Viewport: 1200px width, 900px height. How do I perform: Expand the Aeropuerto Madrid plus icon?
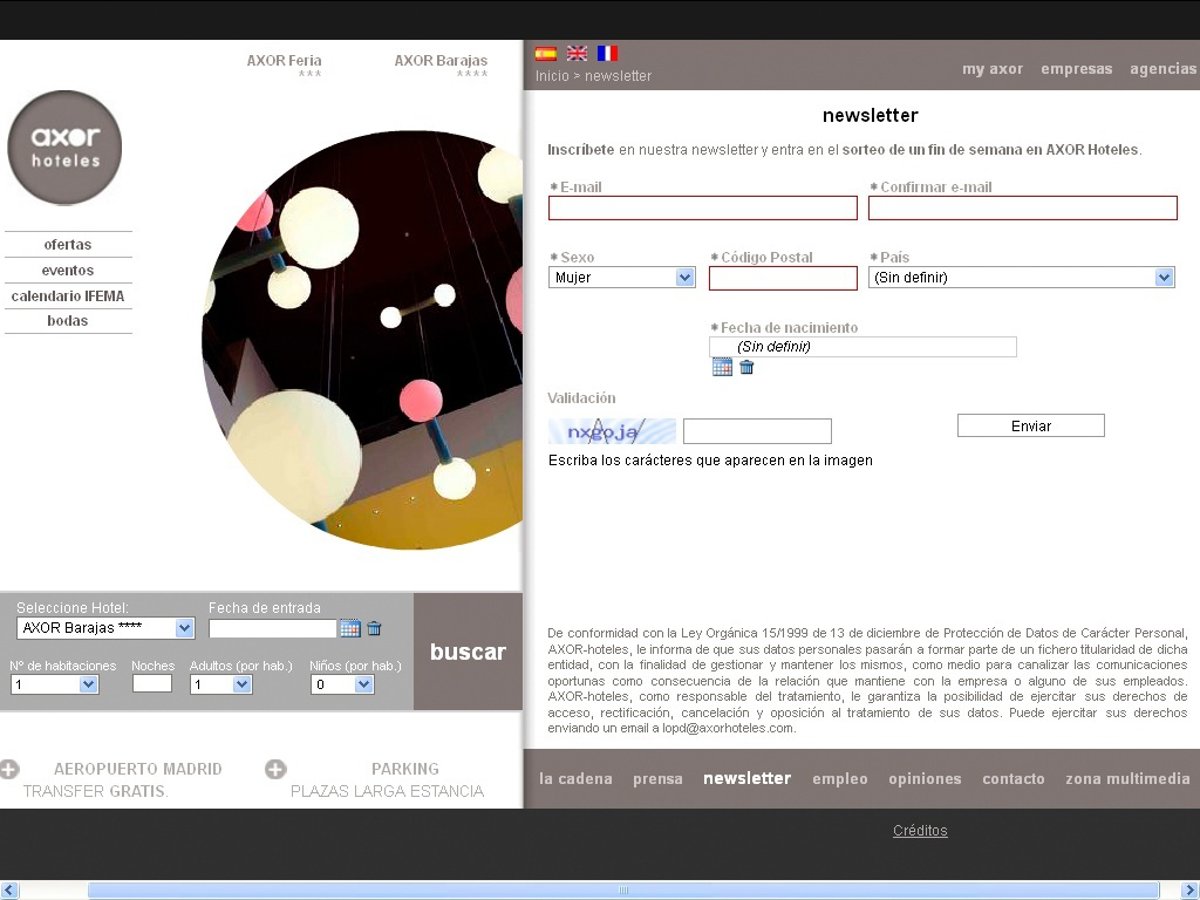(x=10, y=769)
